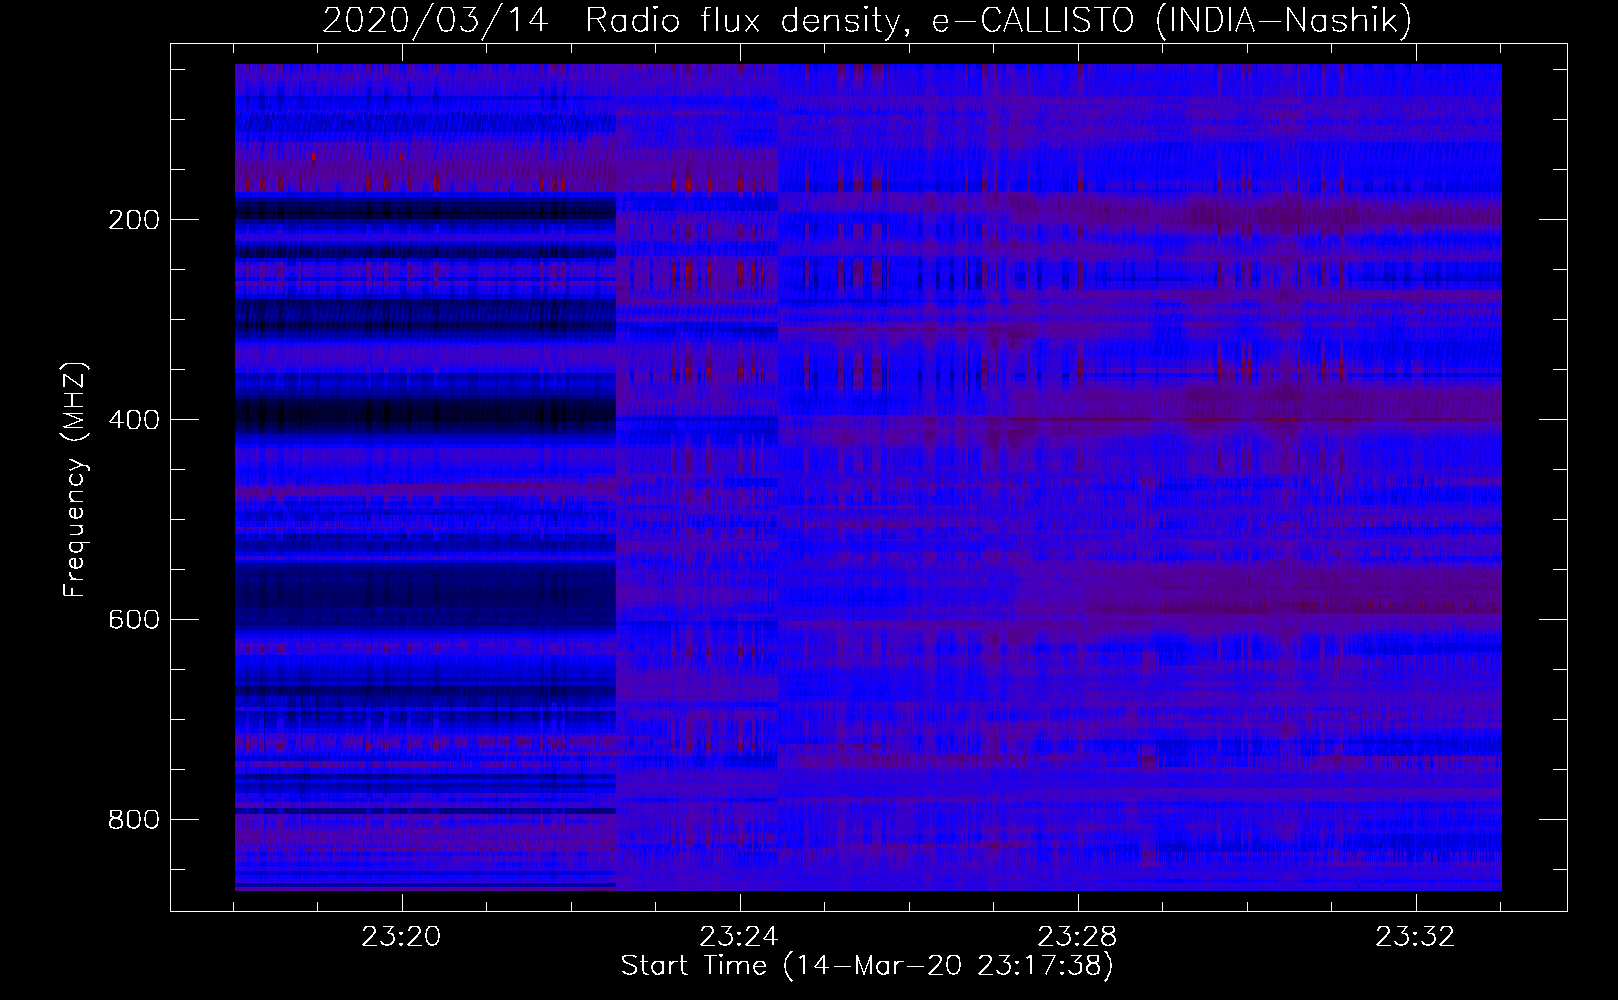
Task: Click the 'Start Time (14-Mar-20 23:17:38)' label
Action: [x=867, y=966]
